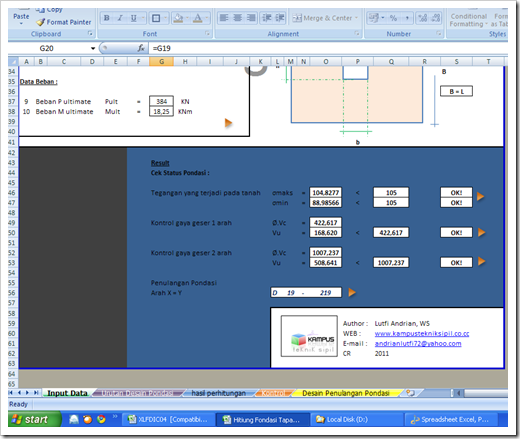Toggle Underline formatting button
This screenshot has height=439, width=520.
134,18
